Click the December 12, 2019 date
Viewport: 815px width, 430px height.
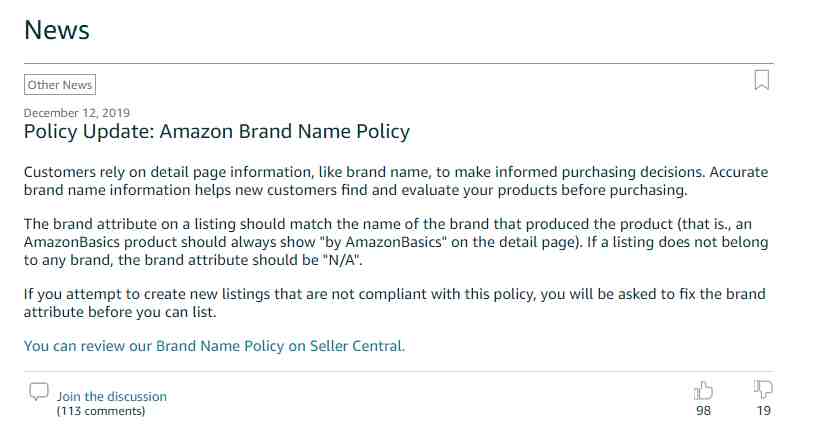77,113
